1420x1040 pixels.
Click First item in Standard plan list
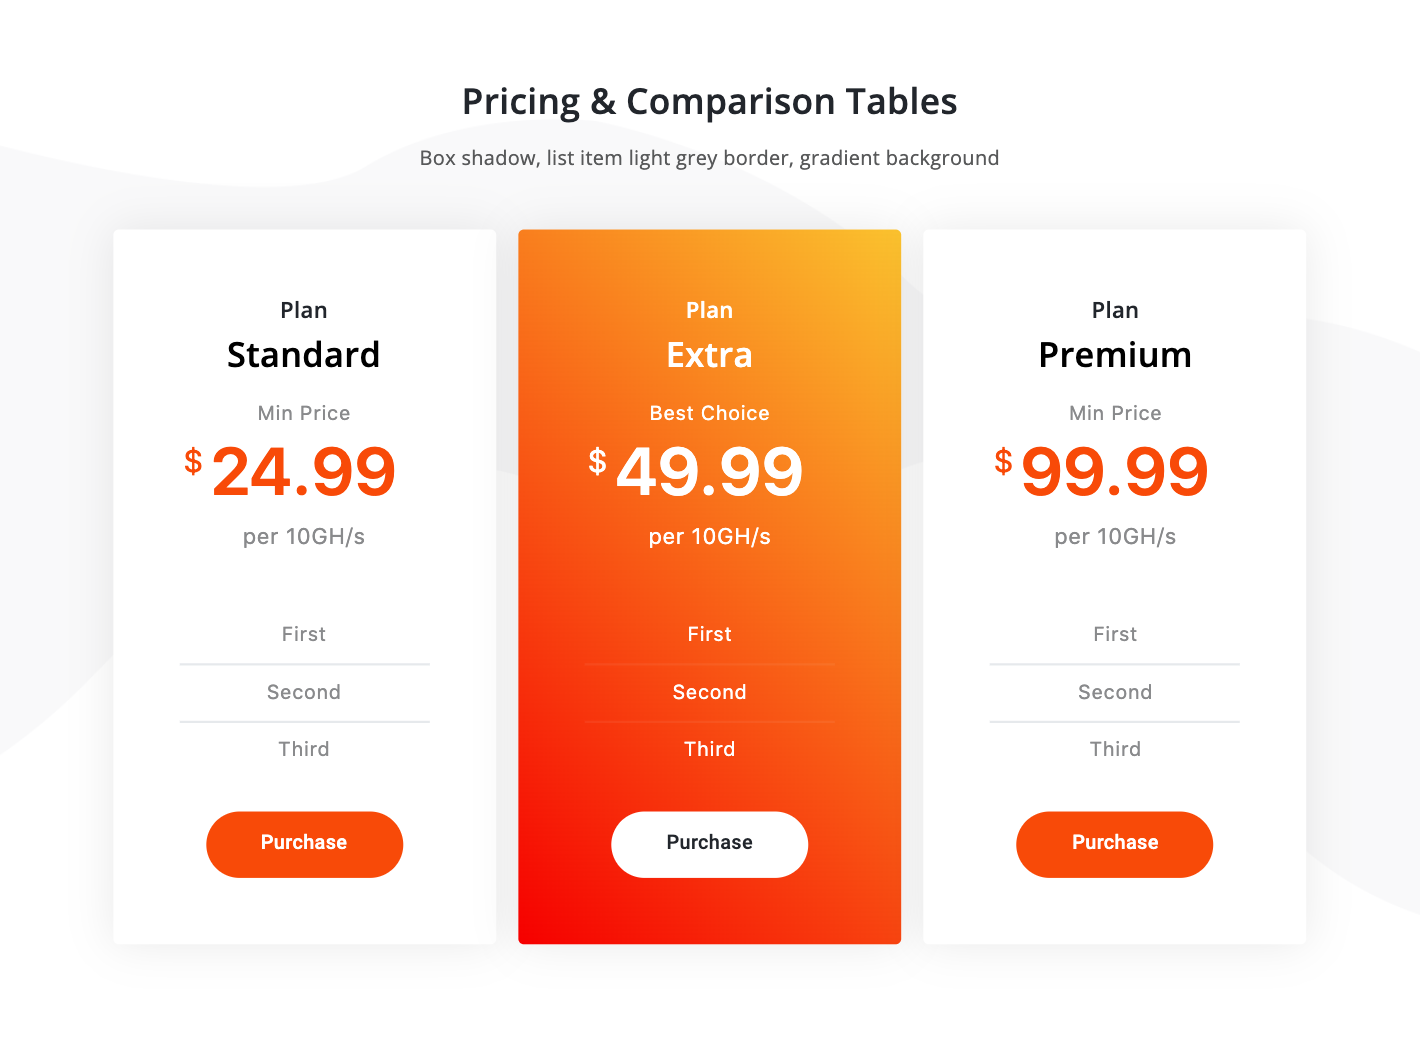point(304,635)
